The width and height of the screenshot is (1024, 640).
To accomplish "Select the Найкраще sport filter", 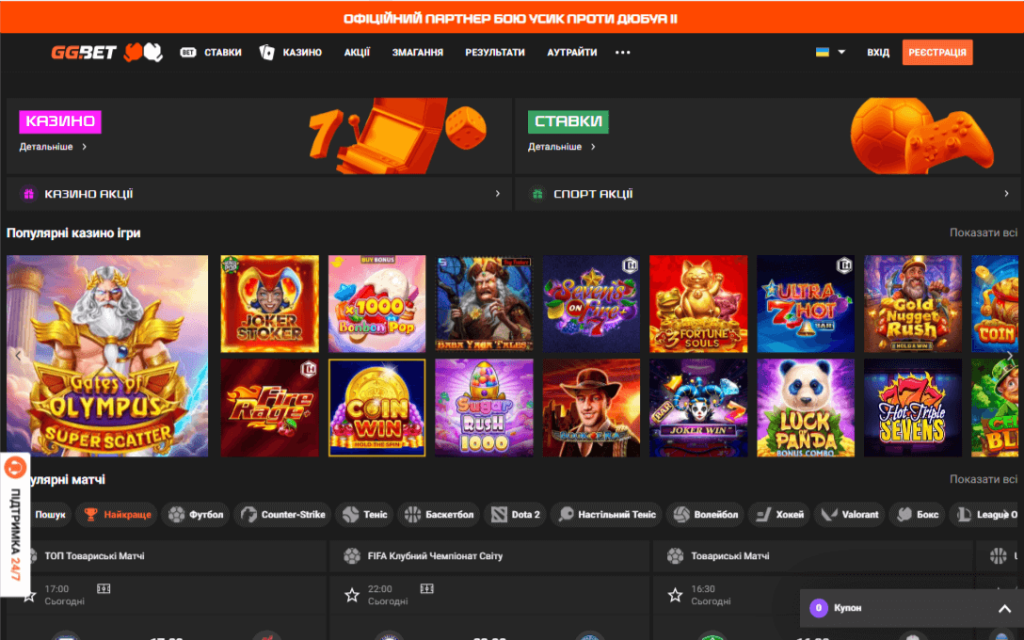I will click(116, 515).
